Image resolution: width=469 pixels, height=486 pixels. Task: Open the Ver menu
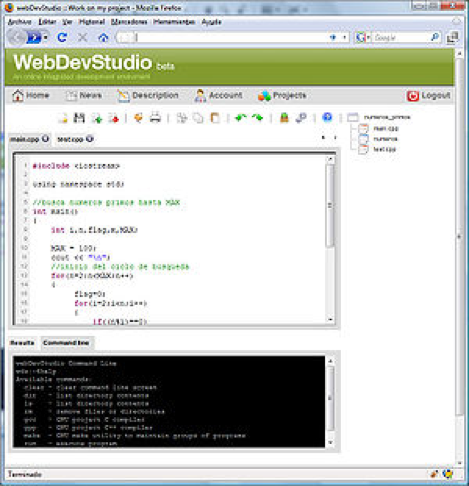click(x=67, y=22)
